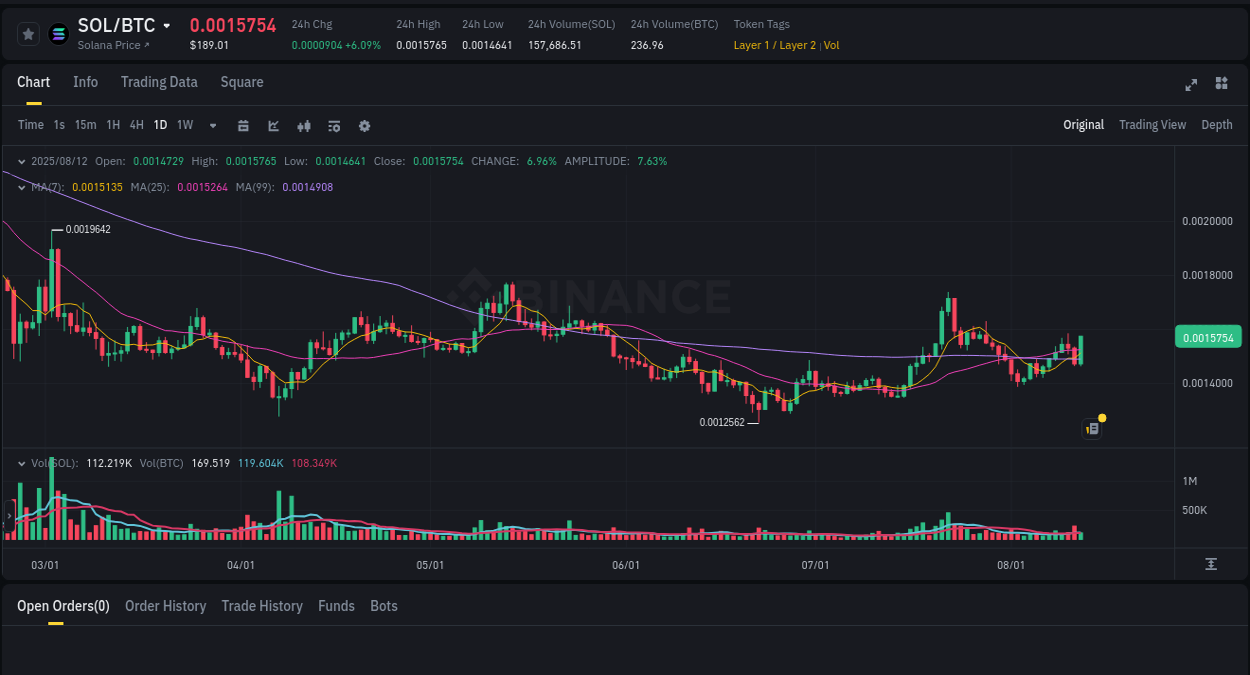Open the Order History tab
This screenshot has width=1250, height=675.
pyautogui.click(x=165, y=606)
